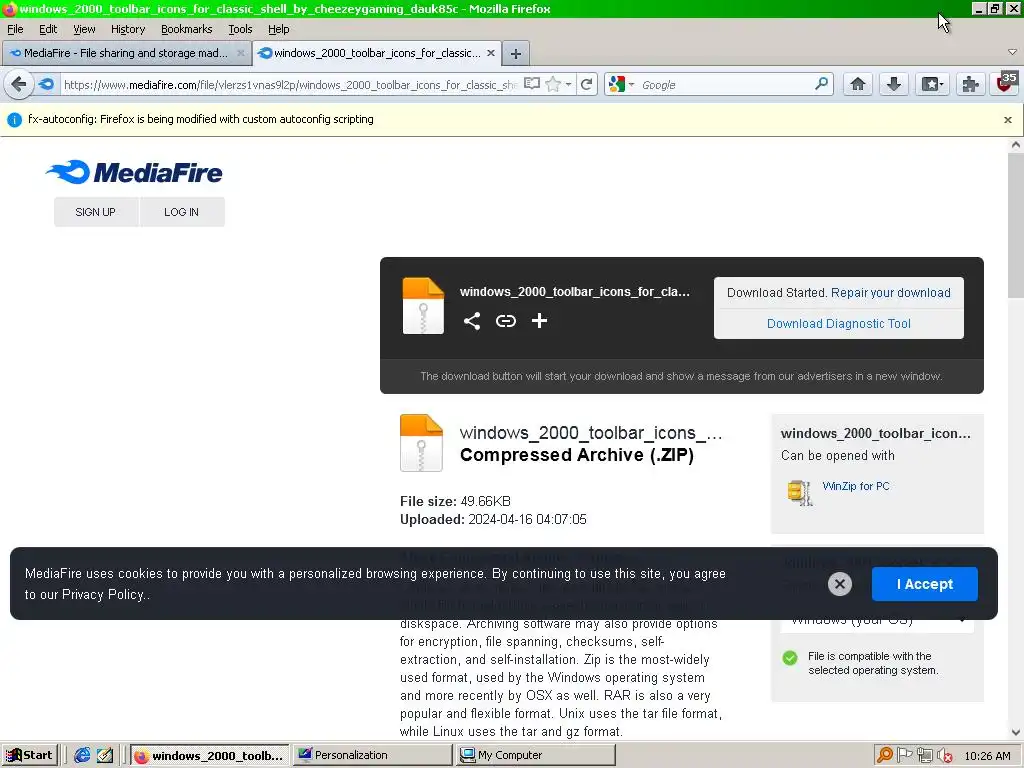1024x768 pixels.
Task: Click the page vertical scrollbar thumb
Action: 1016,226
